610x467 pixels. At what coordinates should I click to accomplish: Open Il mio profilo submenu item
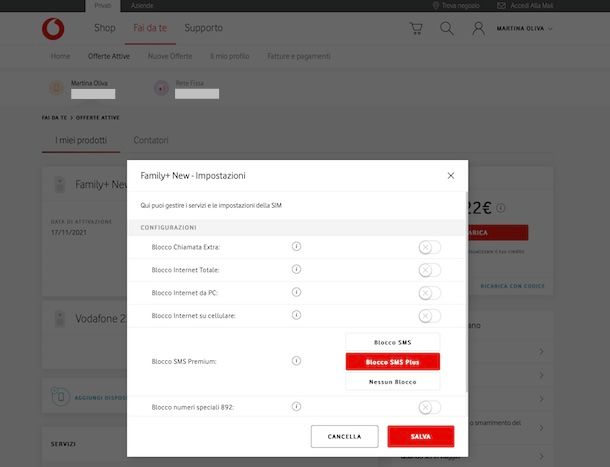(230, 56)
